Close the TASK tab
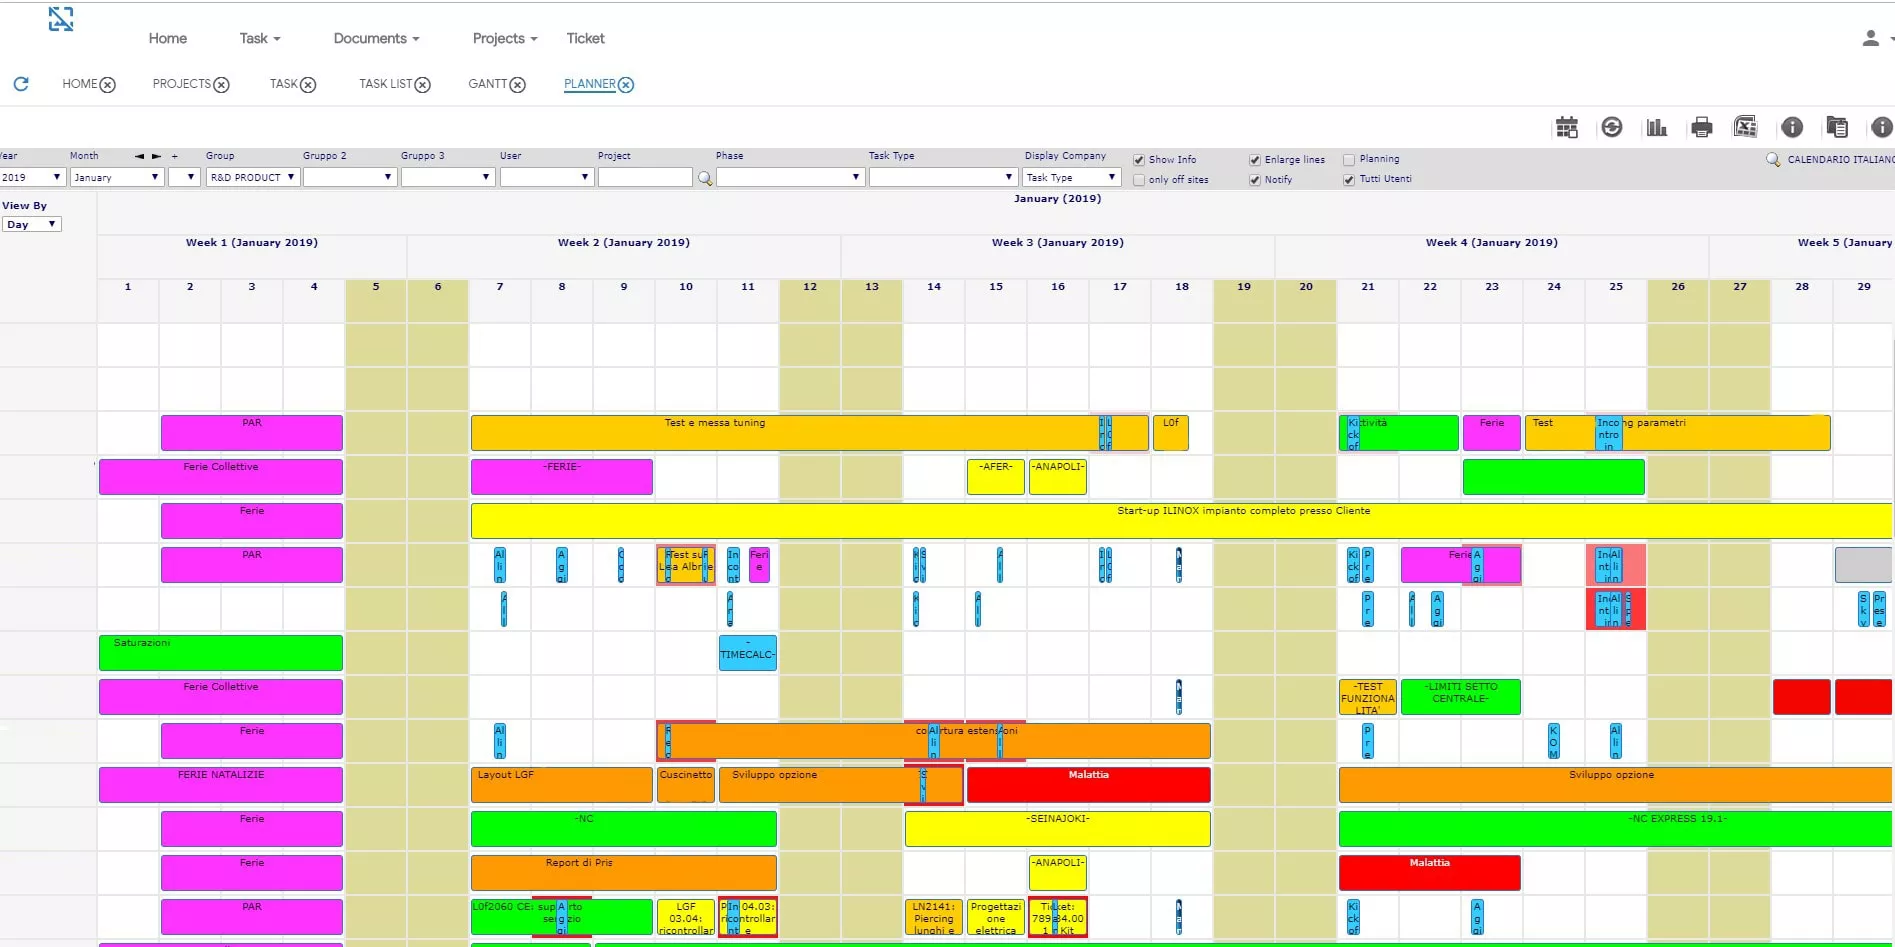Screen dimensions: 1895x947 point(308,85)
